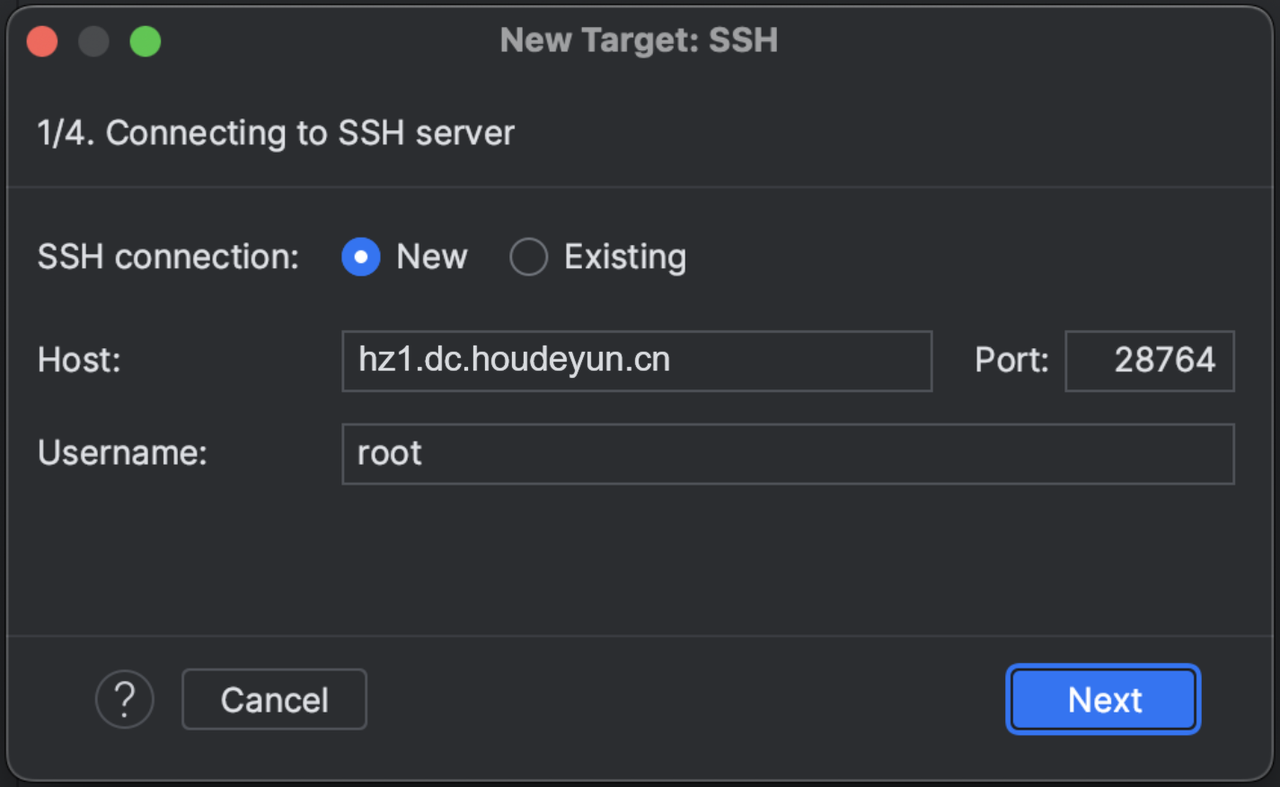This screenshot has height=787, width=1280.
Task: Select the New SSH connection radio button
Action: pyautogui.click(x=361, y=257)
